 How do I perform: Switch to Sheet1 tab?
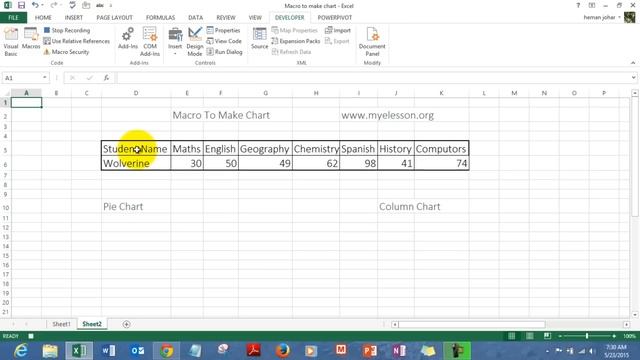click(x=61, y=324)
